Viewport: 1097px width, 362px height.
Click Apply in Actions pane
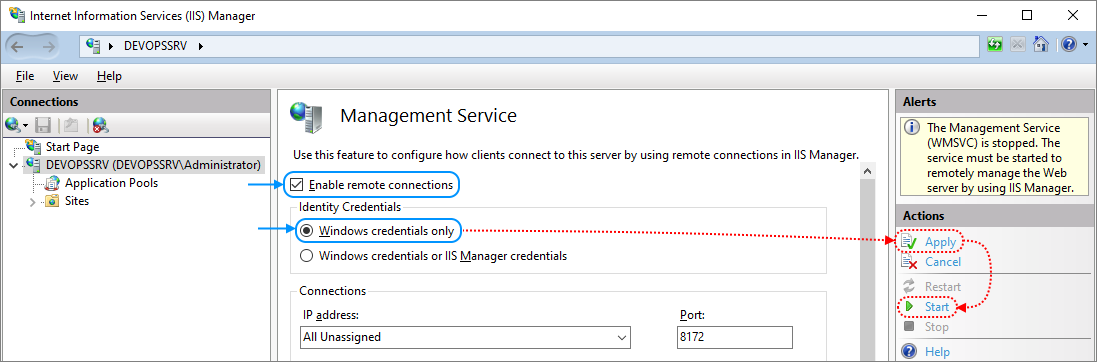pyautogui.click(x=940, y=242)
